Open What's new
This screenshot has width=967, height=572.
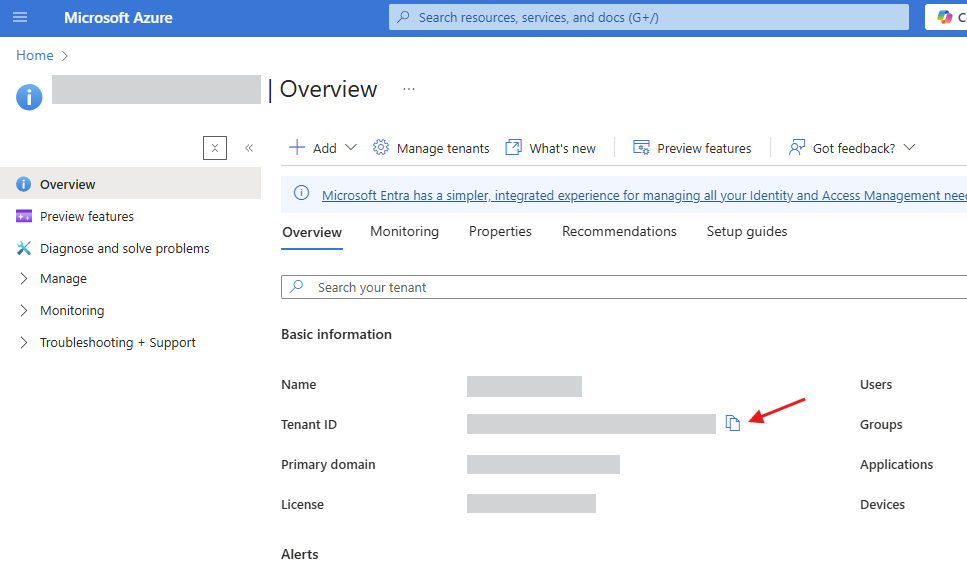click(562, 149)
